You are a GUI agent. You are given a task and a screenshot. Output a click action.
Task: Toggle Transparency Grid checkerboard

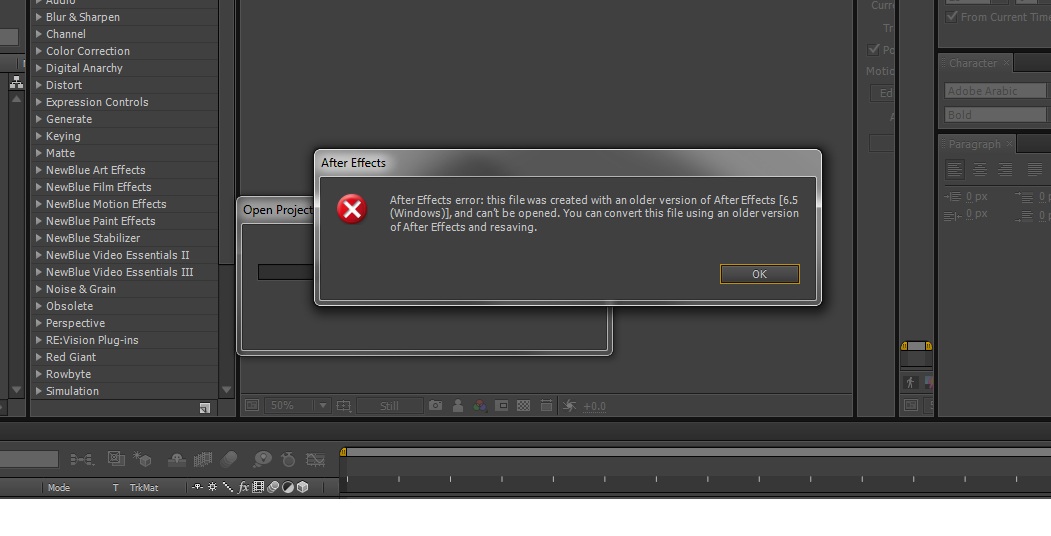coord(523,405)
